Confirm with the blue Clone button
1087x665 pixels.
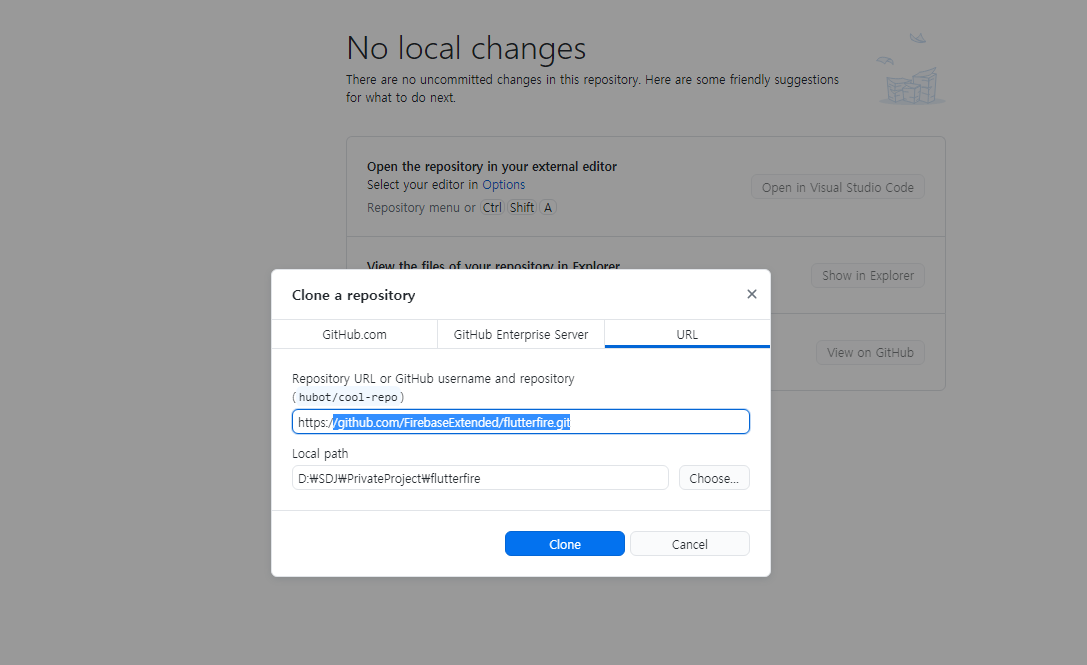tap(564, 544)
